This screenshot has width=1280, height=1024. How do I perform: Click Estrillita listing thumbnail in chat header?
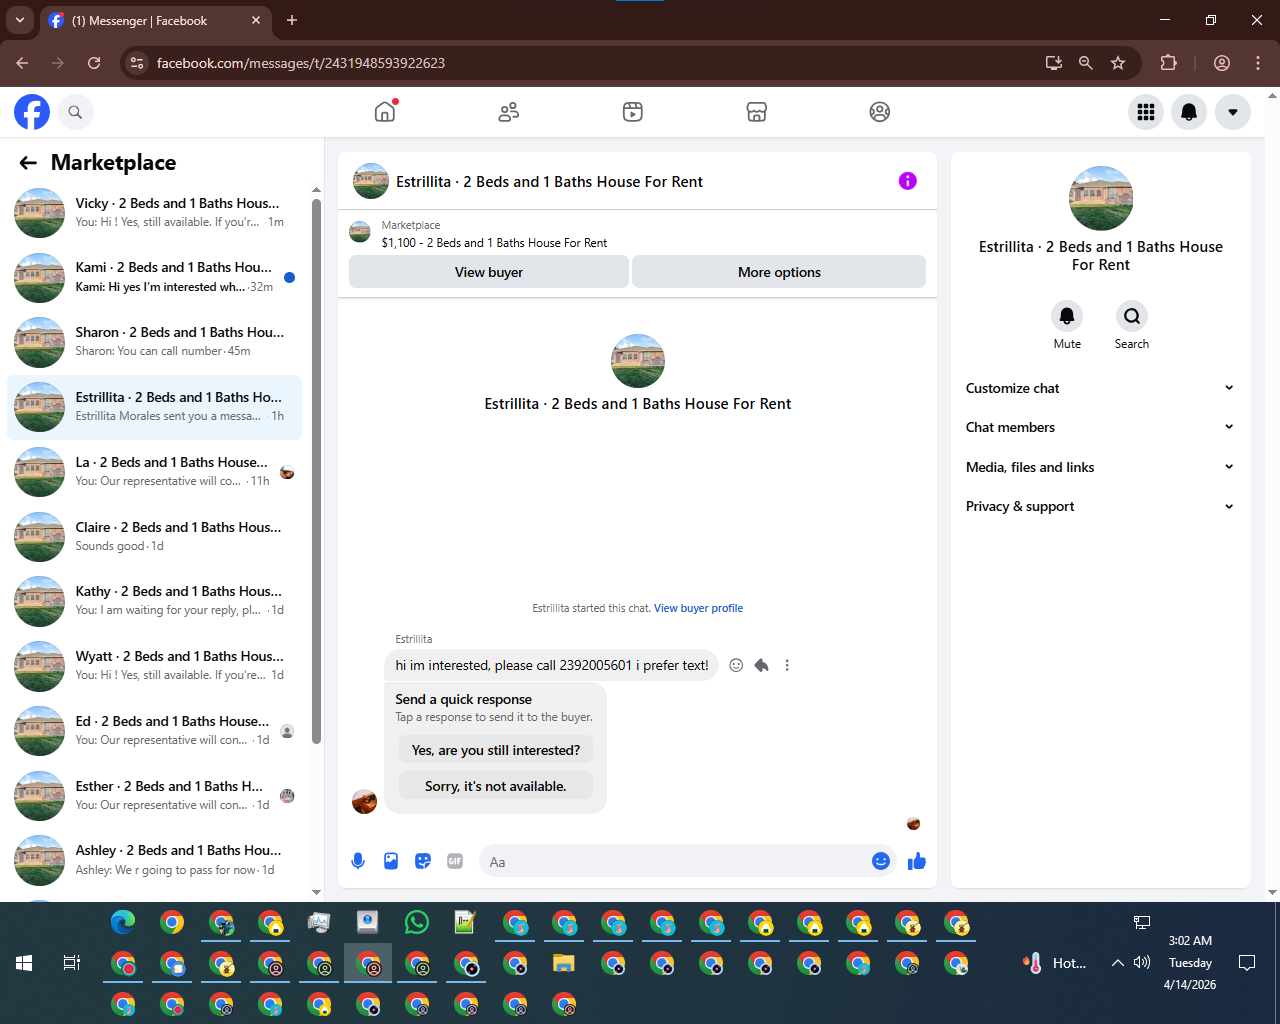[371, 181]
